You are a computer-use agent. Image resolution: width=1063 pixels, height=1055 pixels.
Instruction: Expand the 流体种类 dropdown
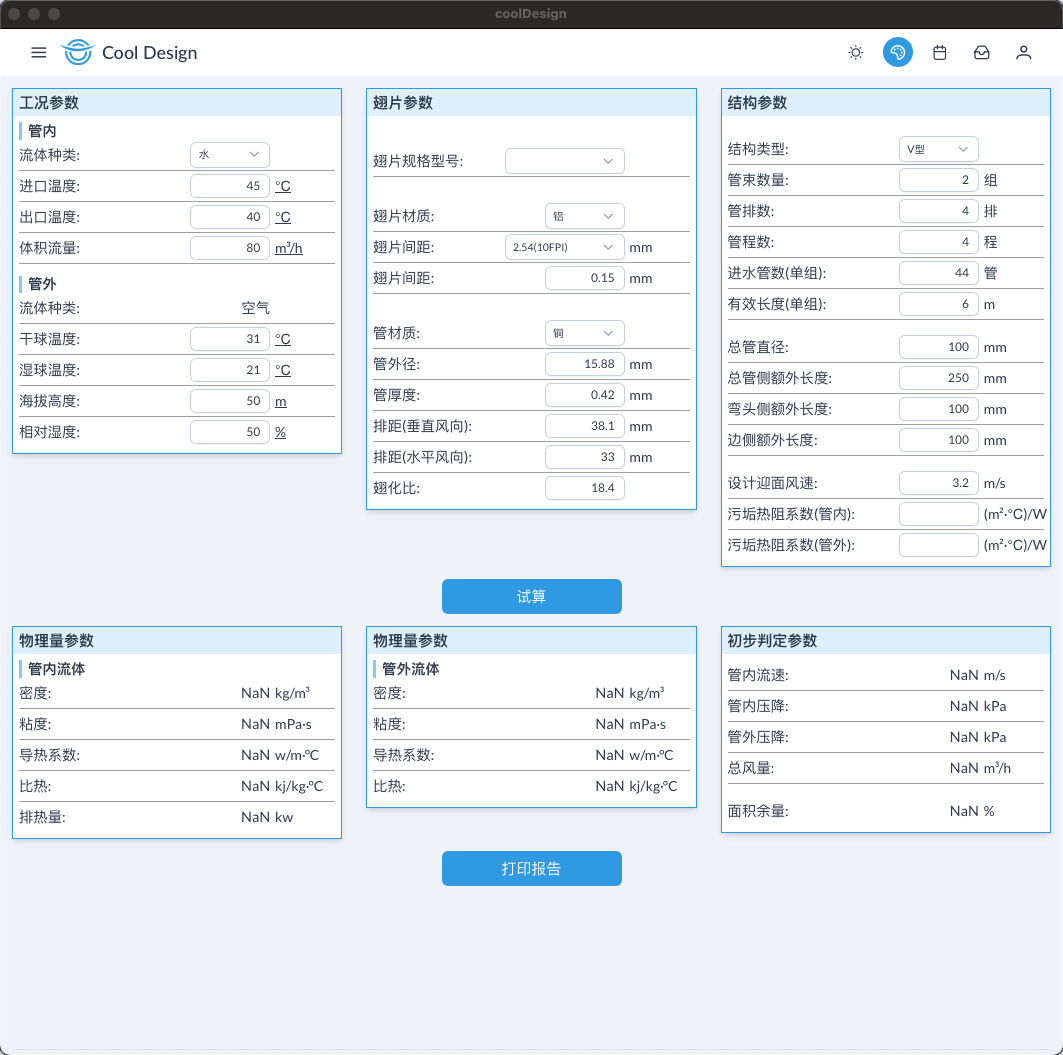(x=230, y=154)
